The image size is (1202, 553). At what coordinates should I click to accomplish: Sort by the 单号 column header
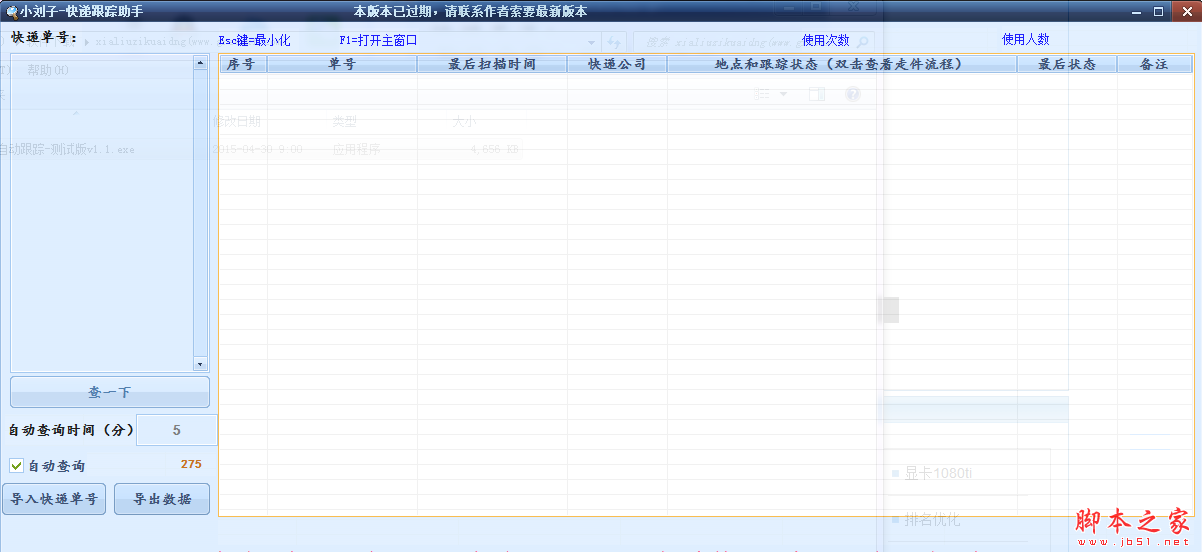click(342, 64)
